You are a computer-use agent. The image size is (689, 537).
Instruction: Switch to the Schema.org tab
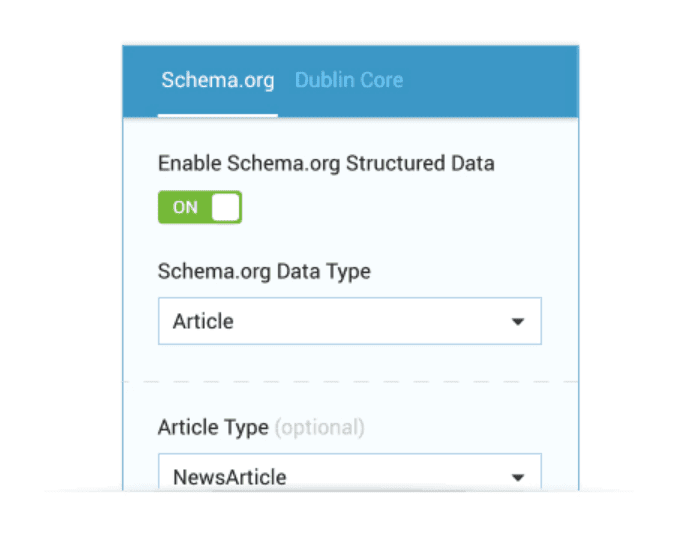(x=218, y=81)
